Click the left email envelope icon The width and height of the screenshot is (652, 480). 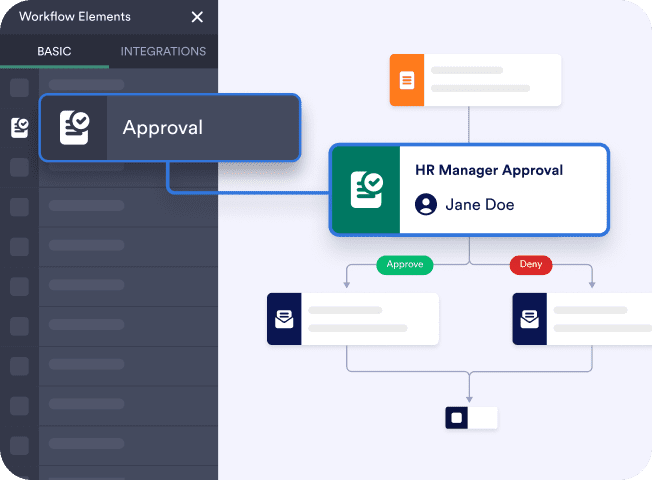[x=284, y=319]
